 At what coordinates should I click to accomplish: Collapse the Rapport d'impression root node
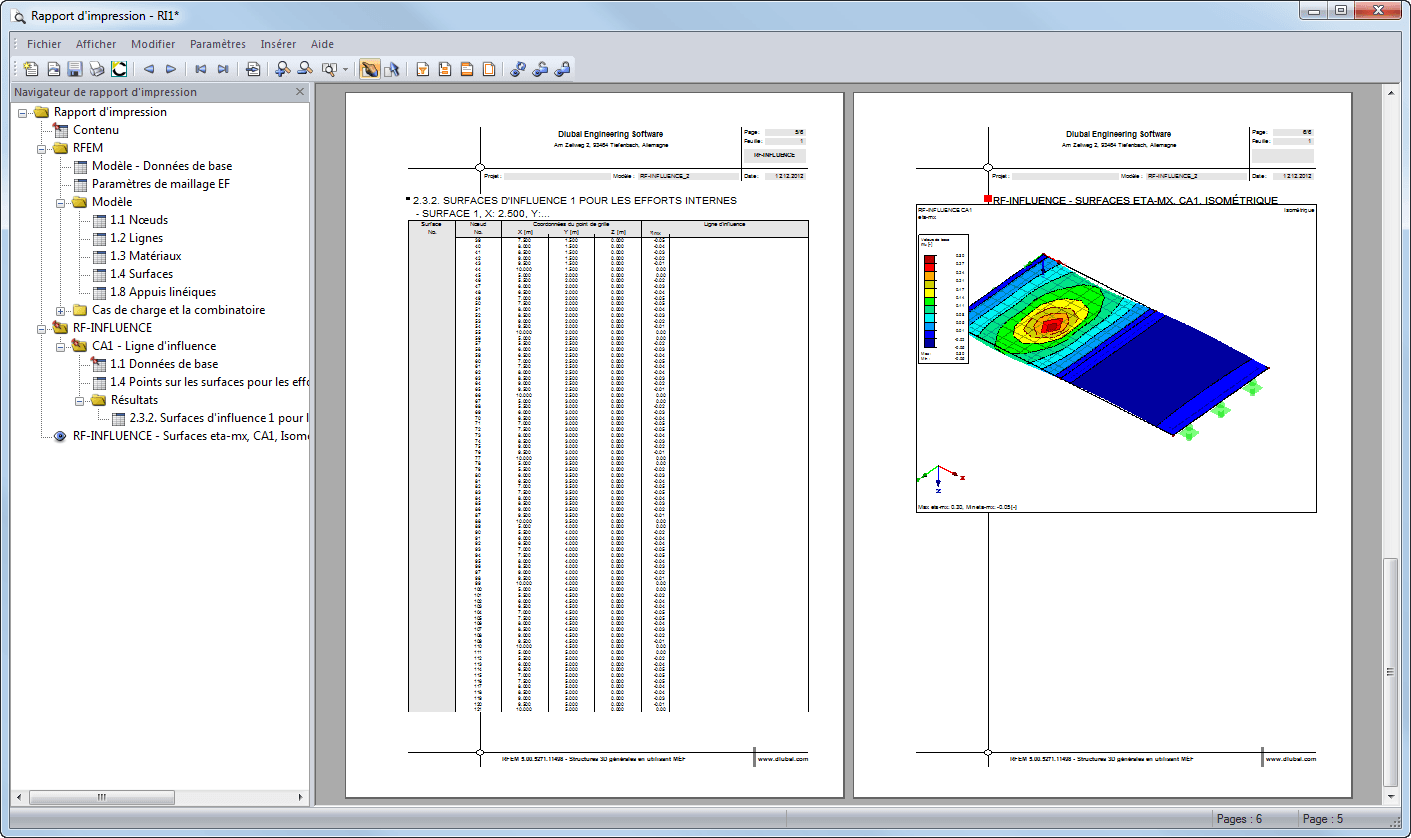[x=23, y=112]
